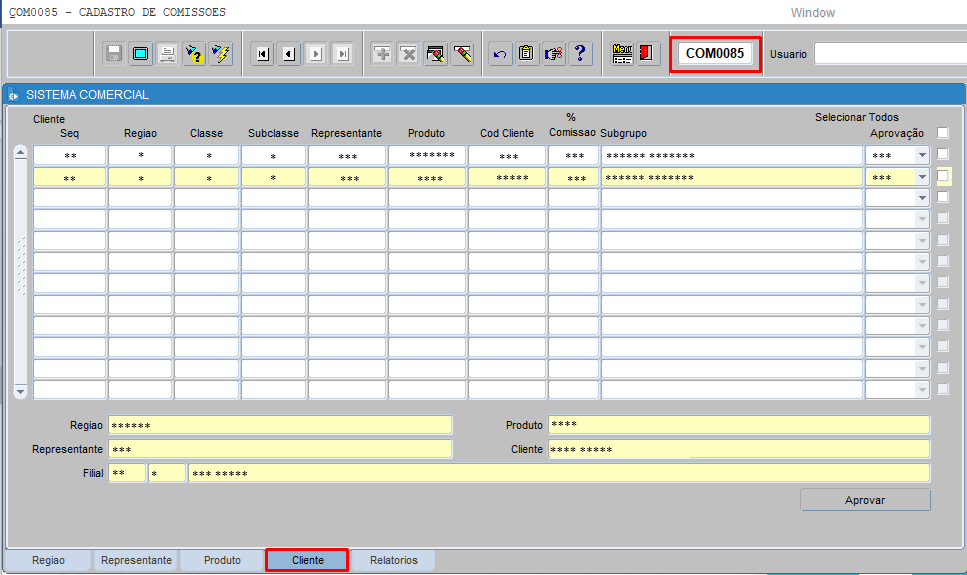The image size is (967, 575).
Task: Click the Delete Record X icon
Action: tap(408, 54)
